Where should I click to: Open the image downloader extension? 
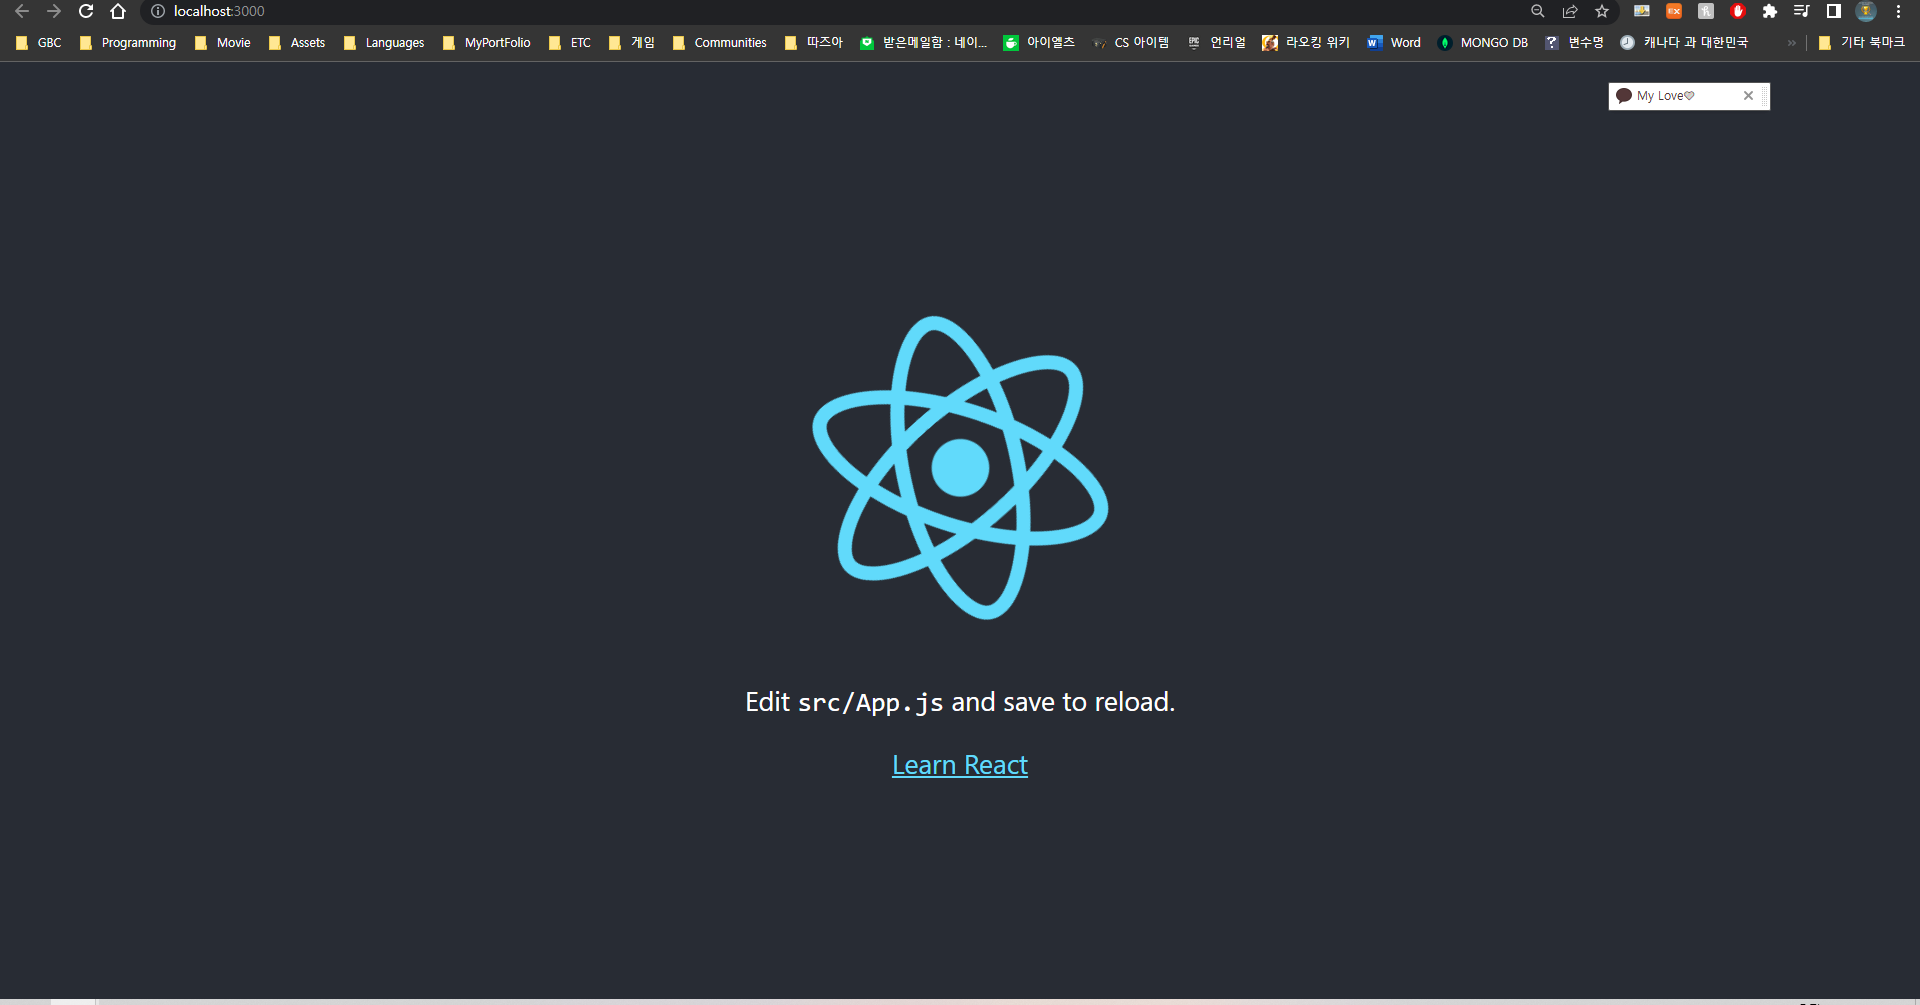(x=1642, y=11)
